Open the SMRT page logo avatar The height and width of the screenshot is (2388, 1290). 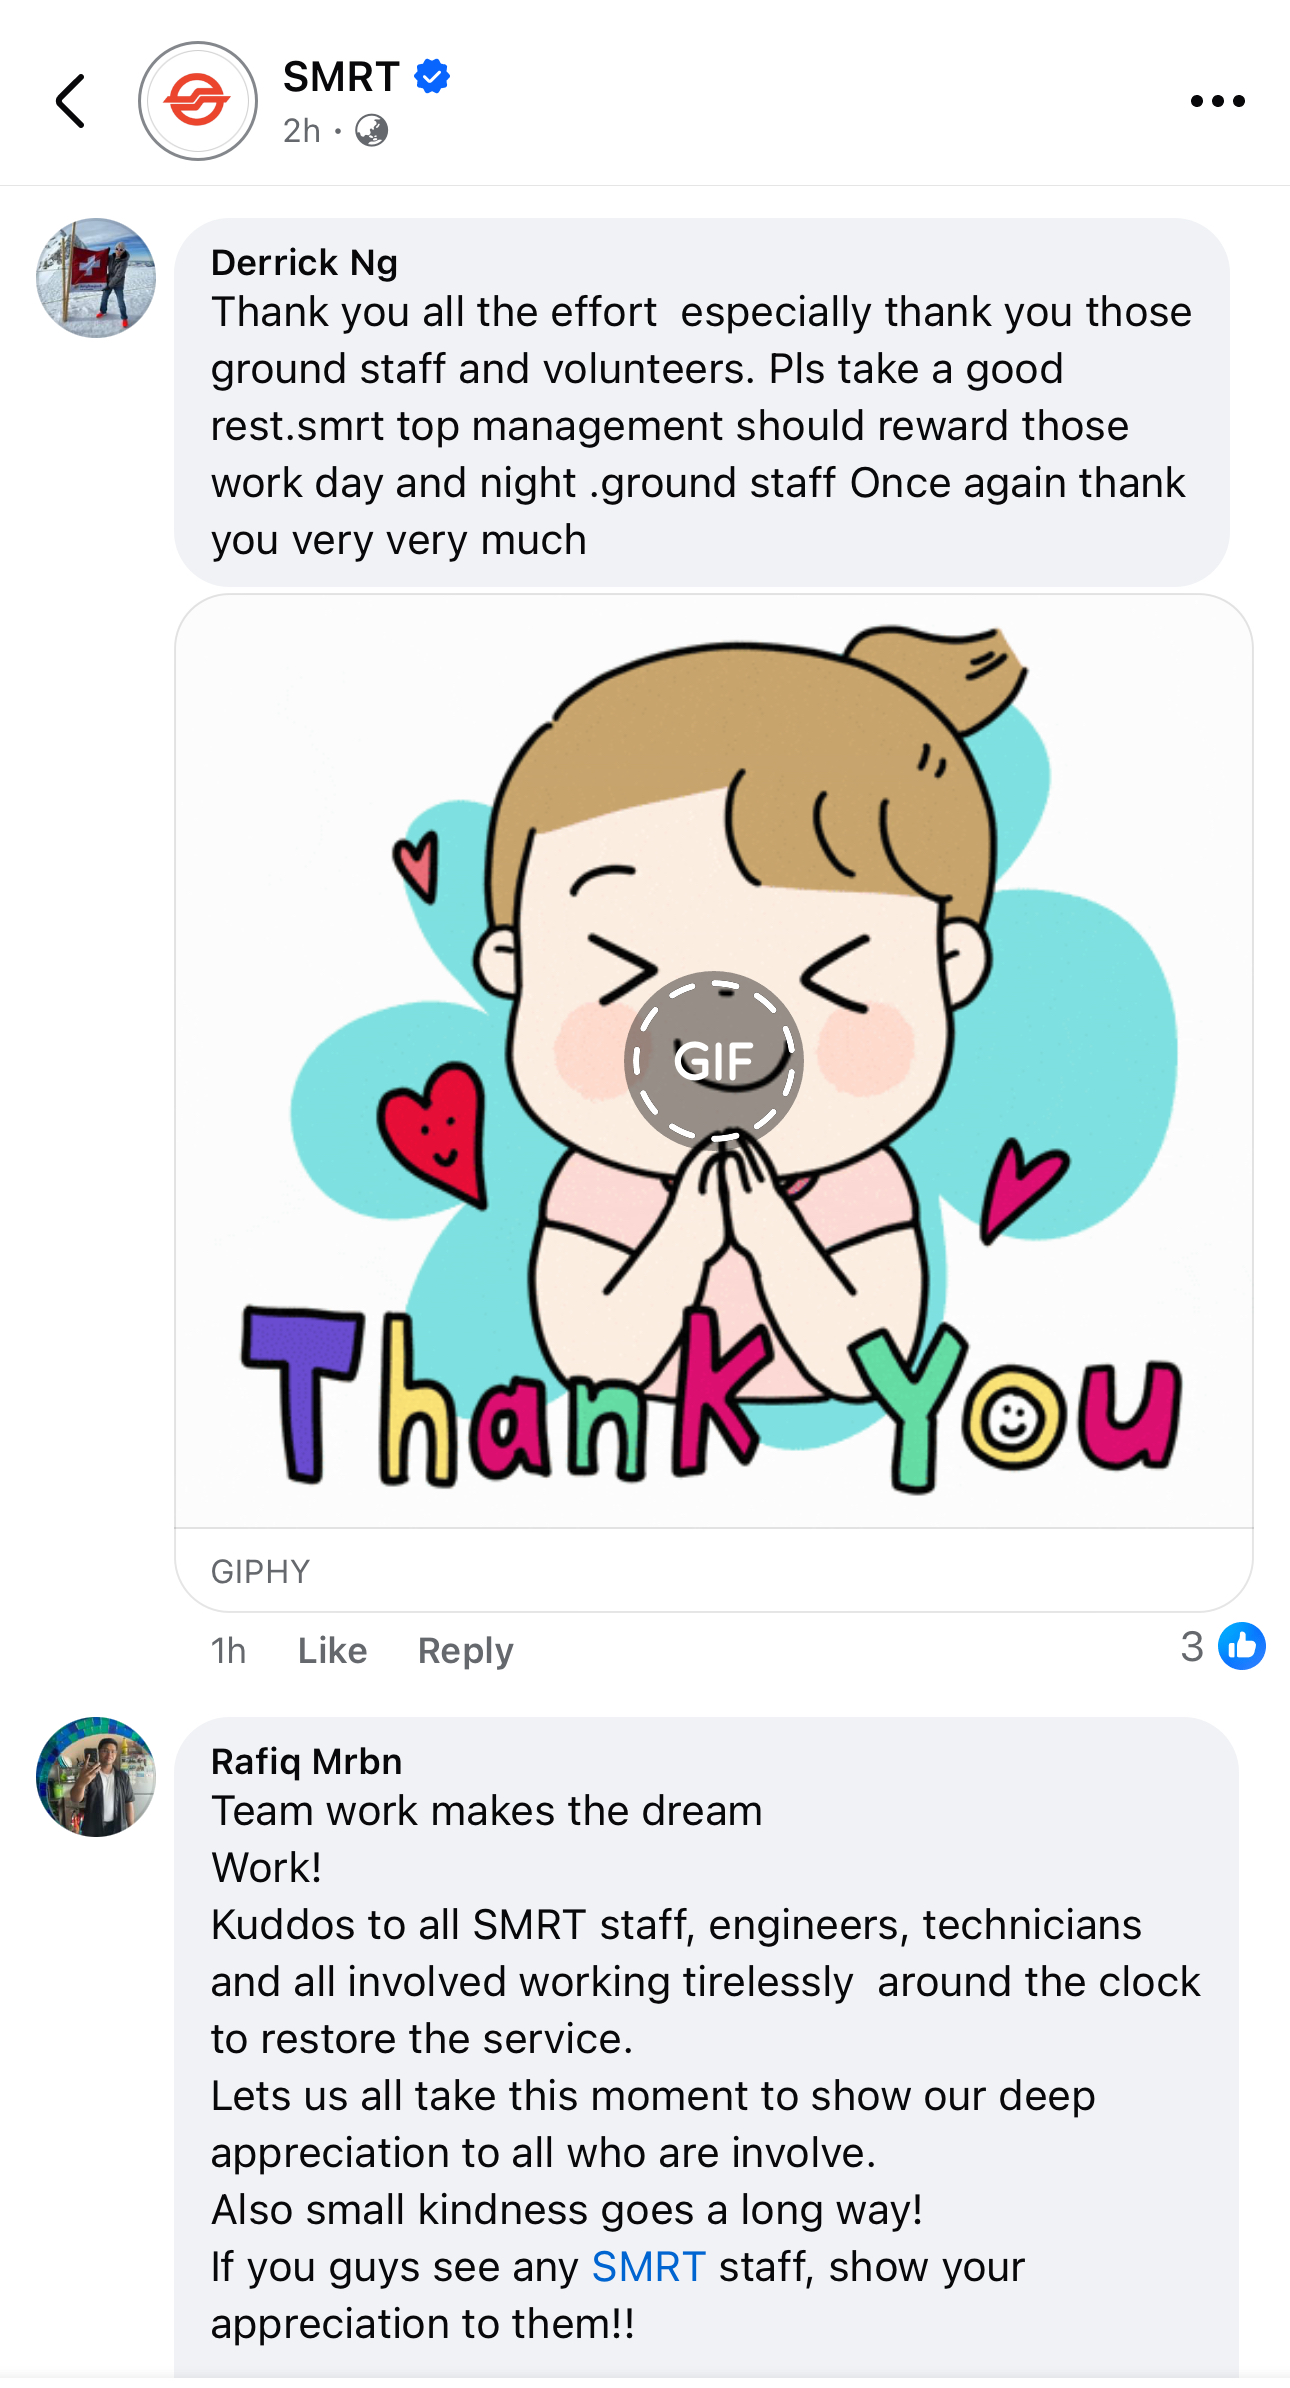[x=197, y=101]
